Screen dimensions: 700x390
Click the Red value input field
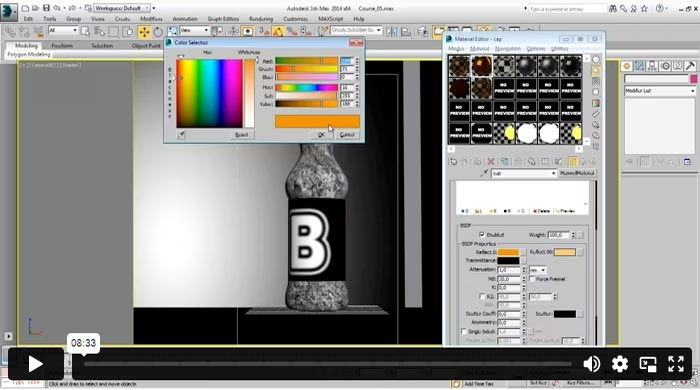click(346, 61)
